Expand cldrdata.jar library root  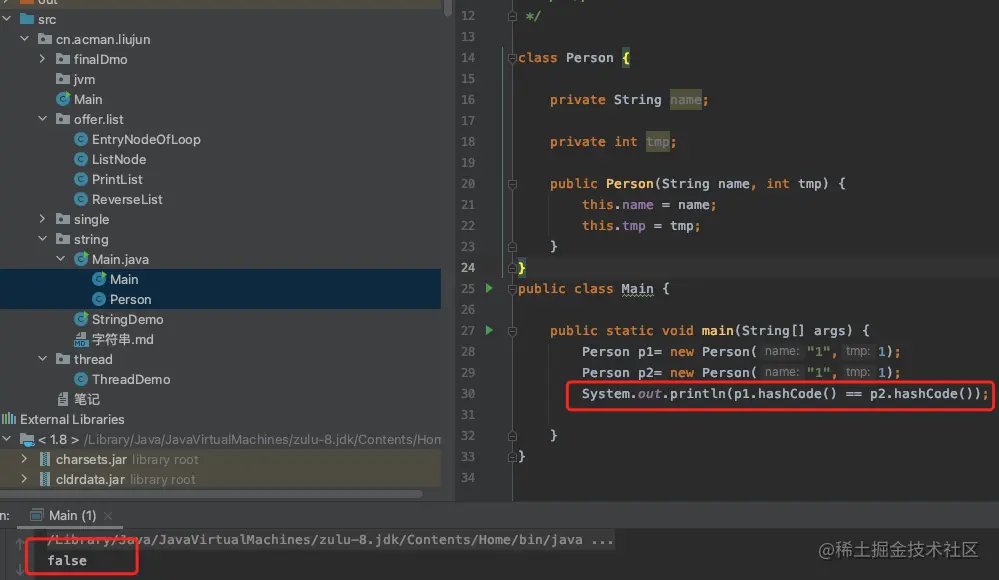25,479
